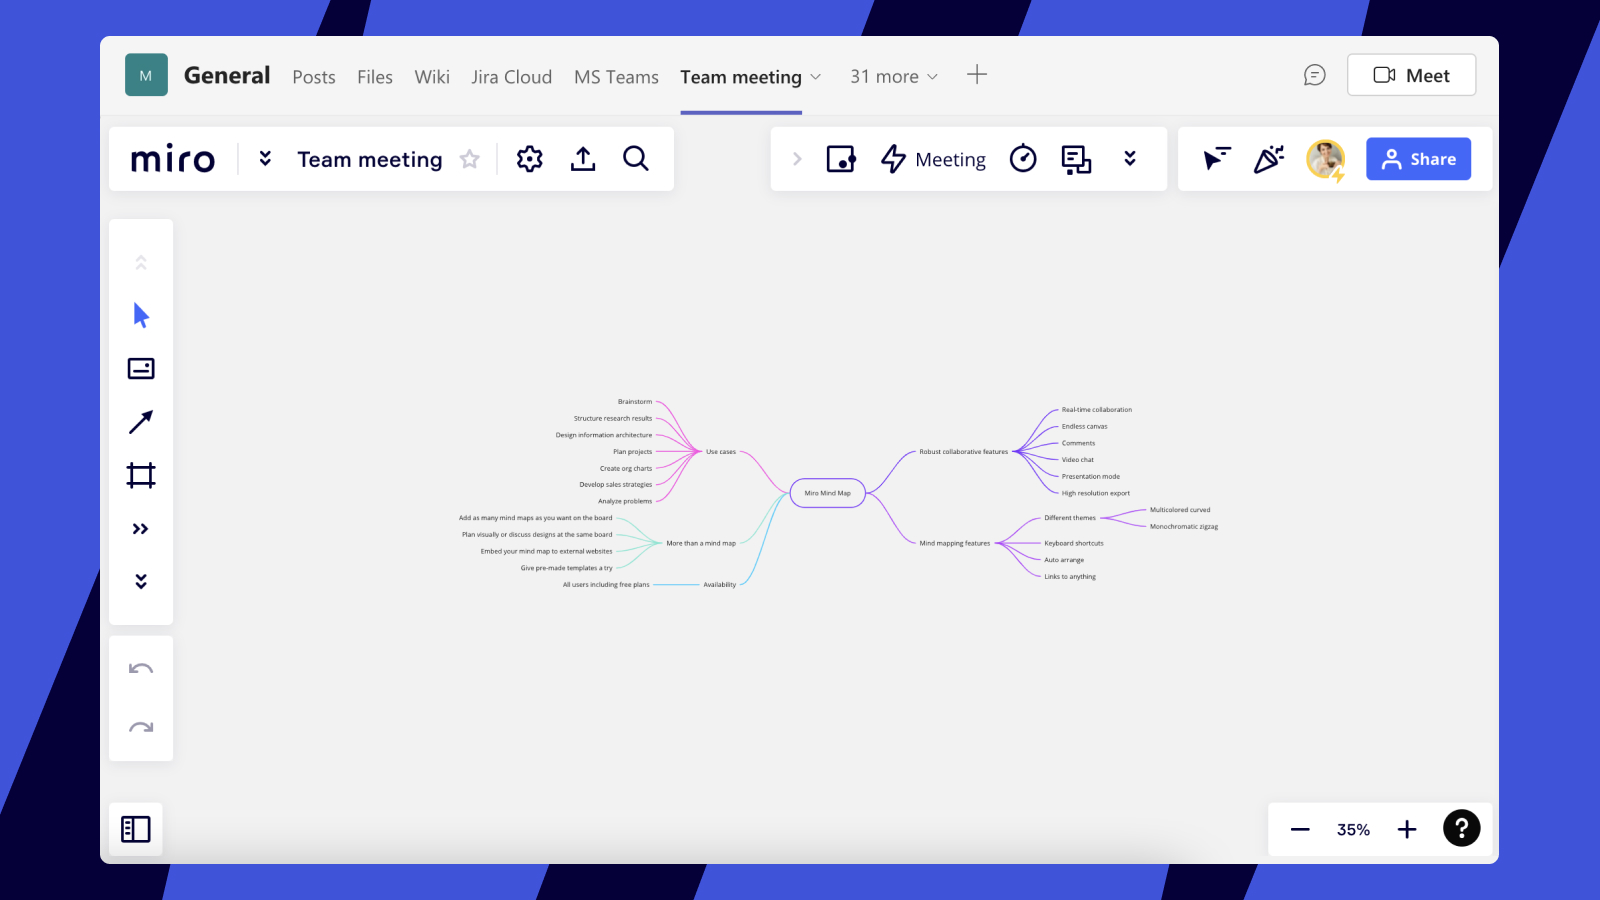Open the board search magnifier
The image size is (1600, 900).
[636, 159]
